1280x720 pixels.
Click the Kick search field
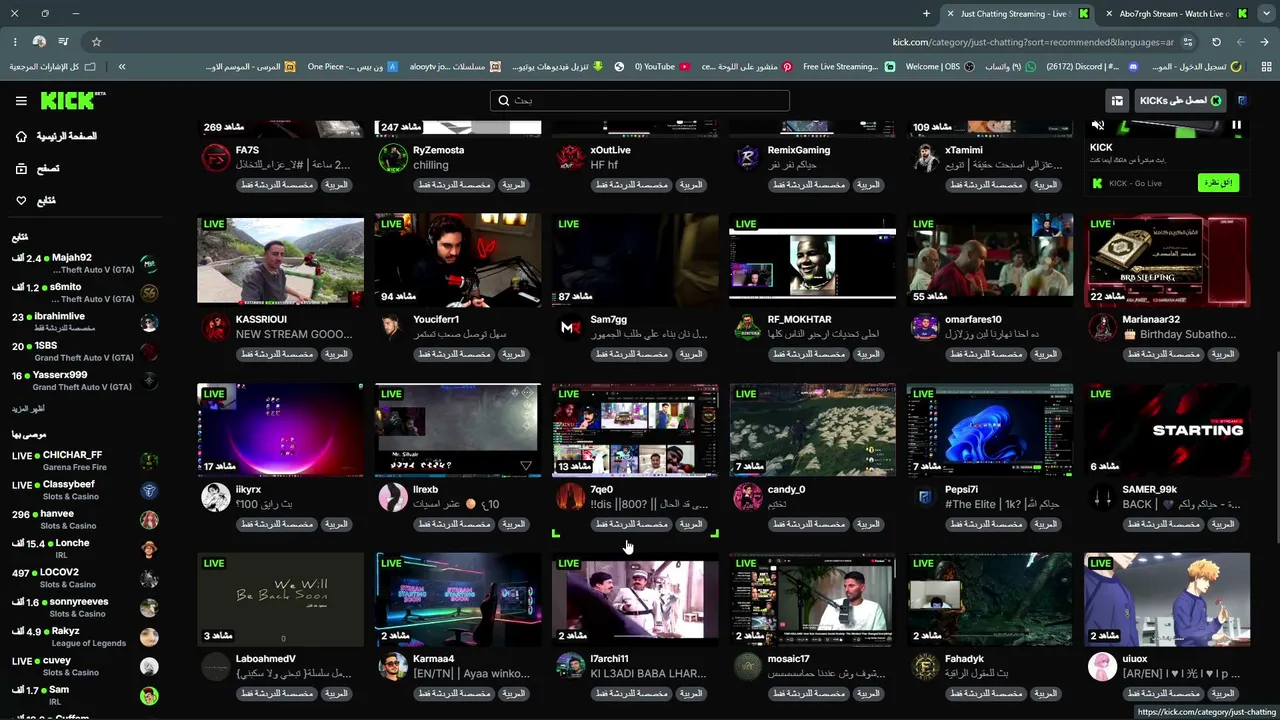[x=640, y=100]
